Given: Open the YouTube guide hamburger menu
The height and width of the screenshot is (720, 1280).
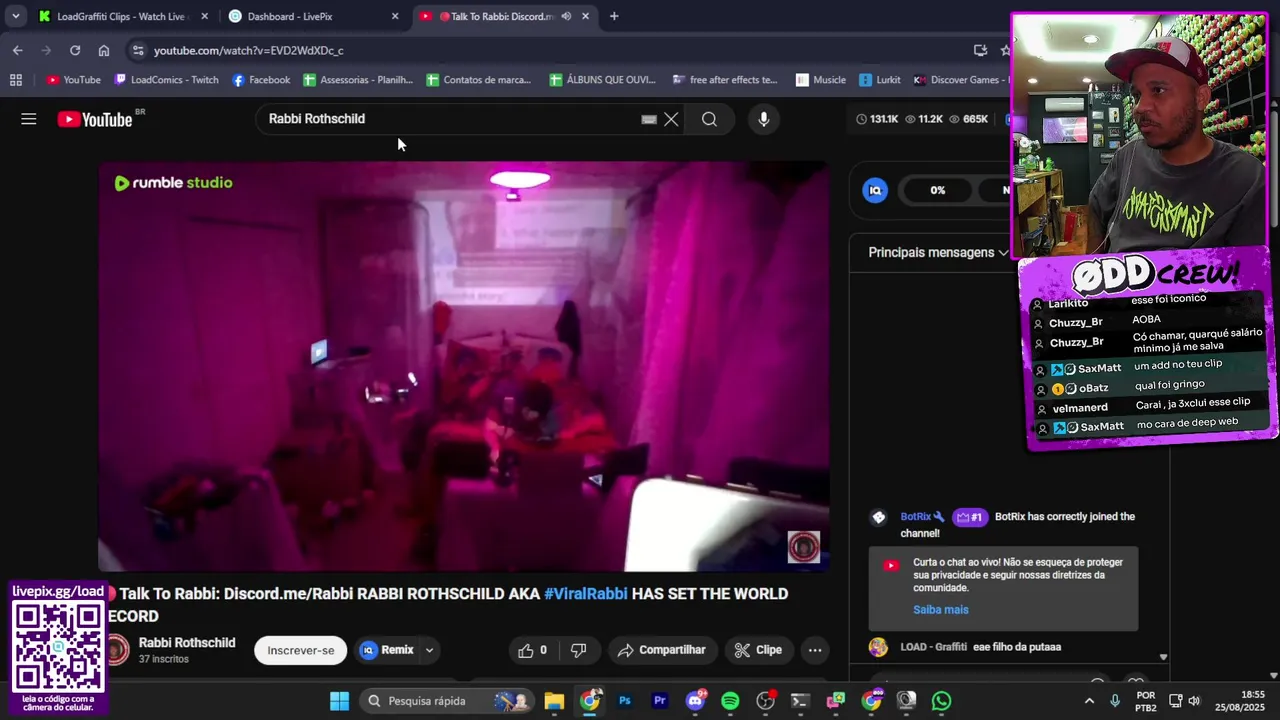Looking at the screenshot, I should [x=29, y=119].
